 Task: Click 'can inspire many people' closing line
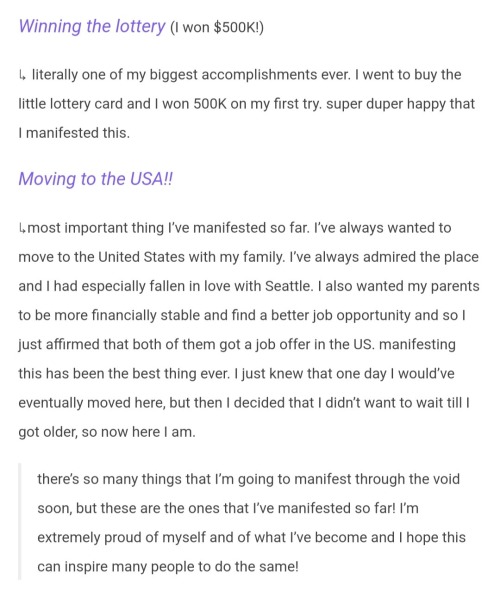pos(116,567)
